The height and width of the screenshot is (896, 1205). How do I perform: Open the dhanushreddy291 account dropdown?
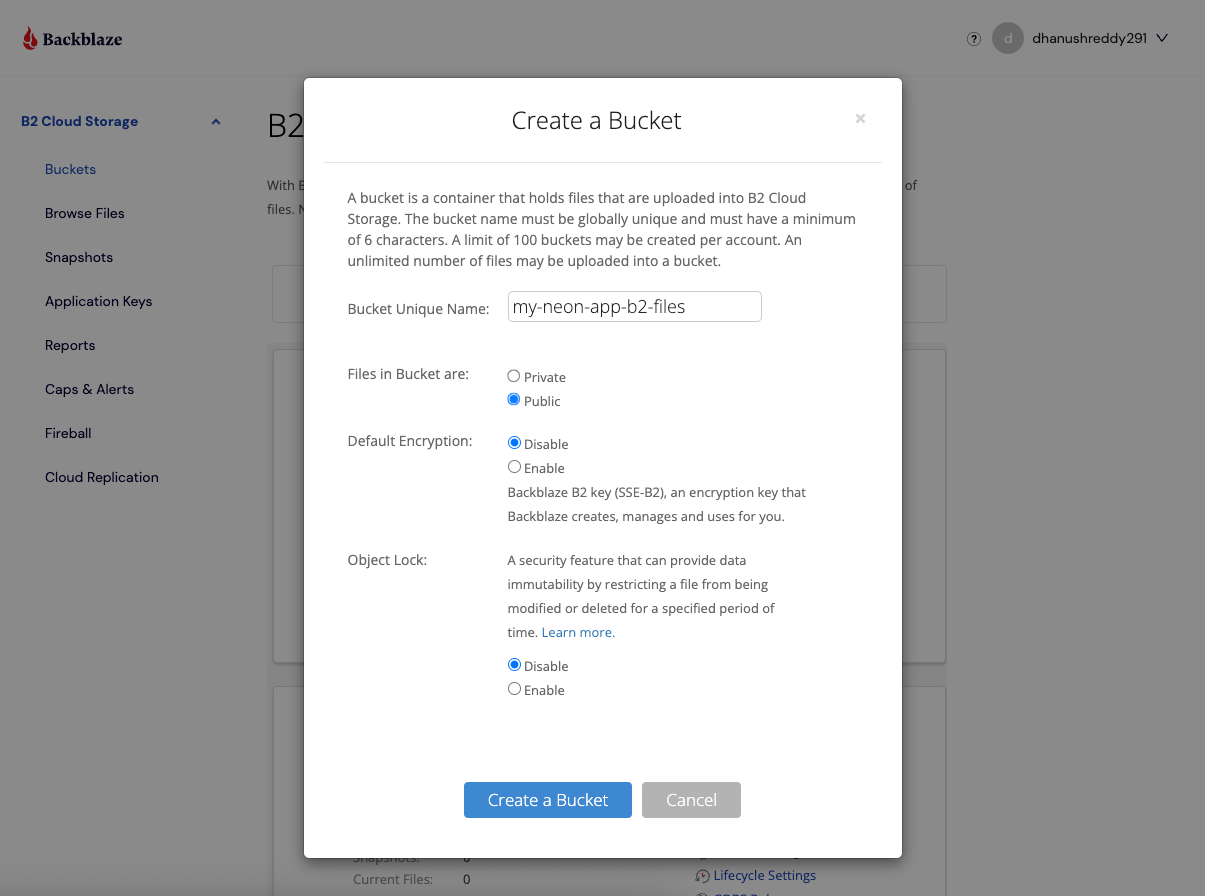point(1090,38)
